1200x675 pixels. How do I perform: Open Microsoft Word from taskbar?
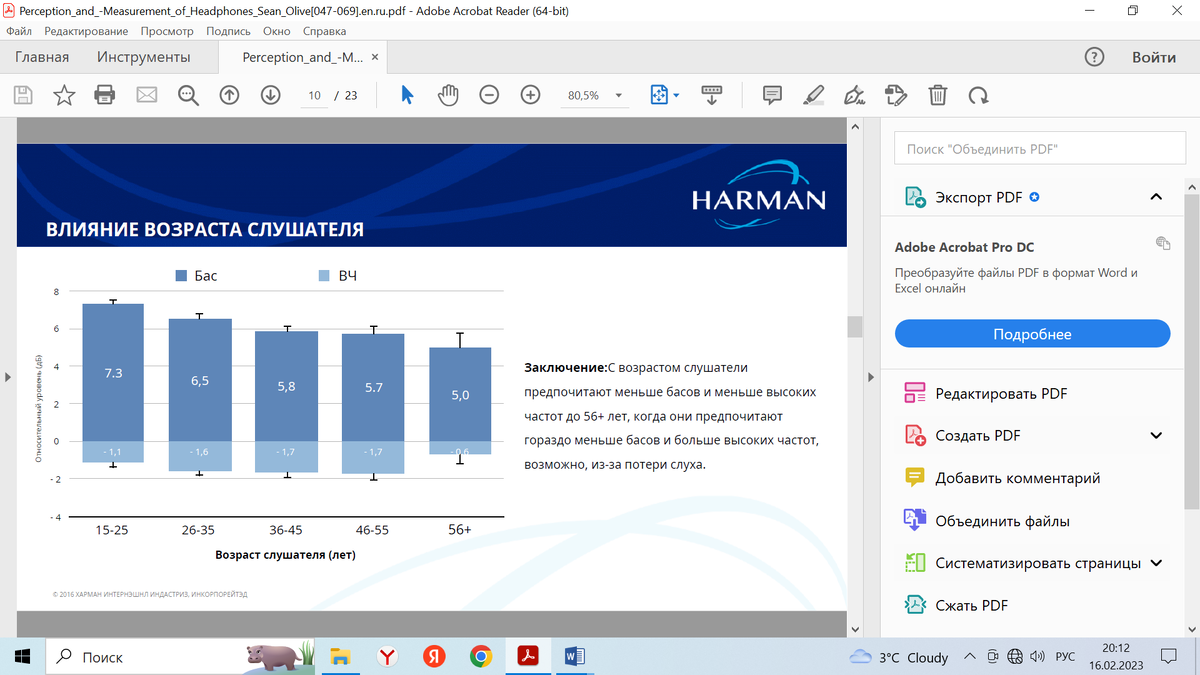[x=574, y=657]
